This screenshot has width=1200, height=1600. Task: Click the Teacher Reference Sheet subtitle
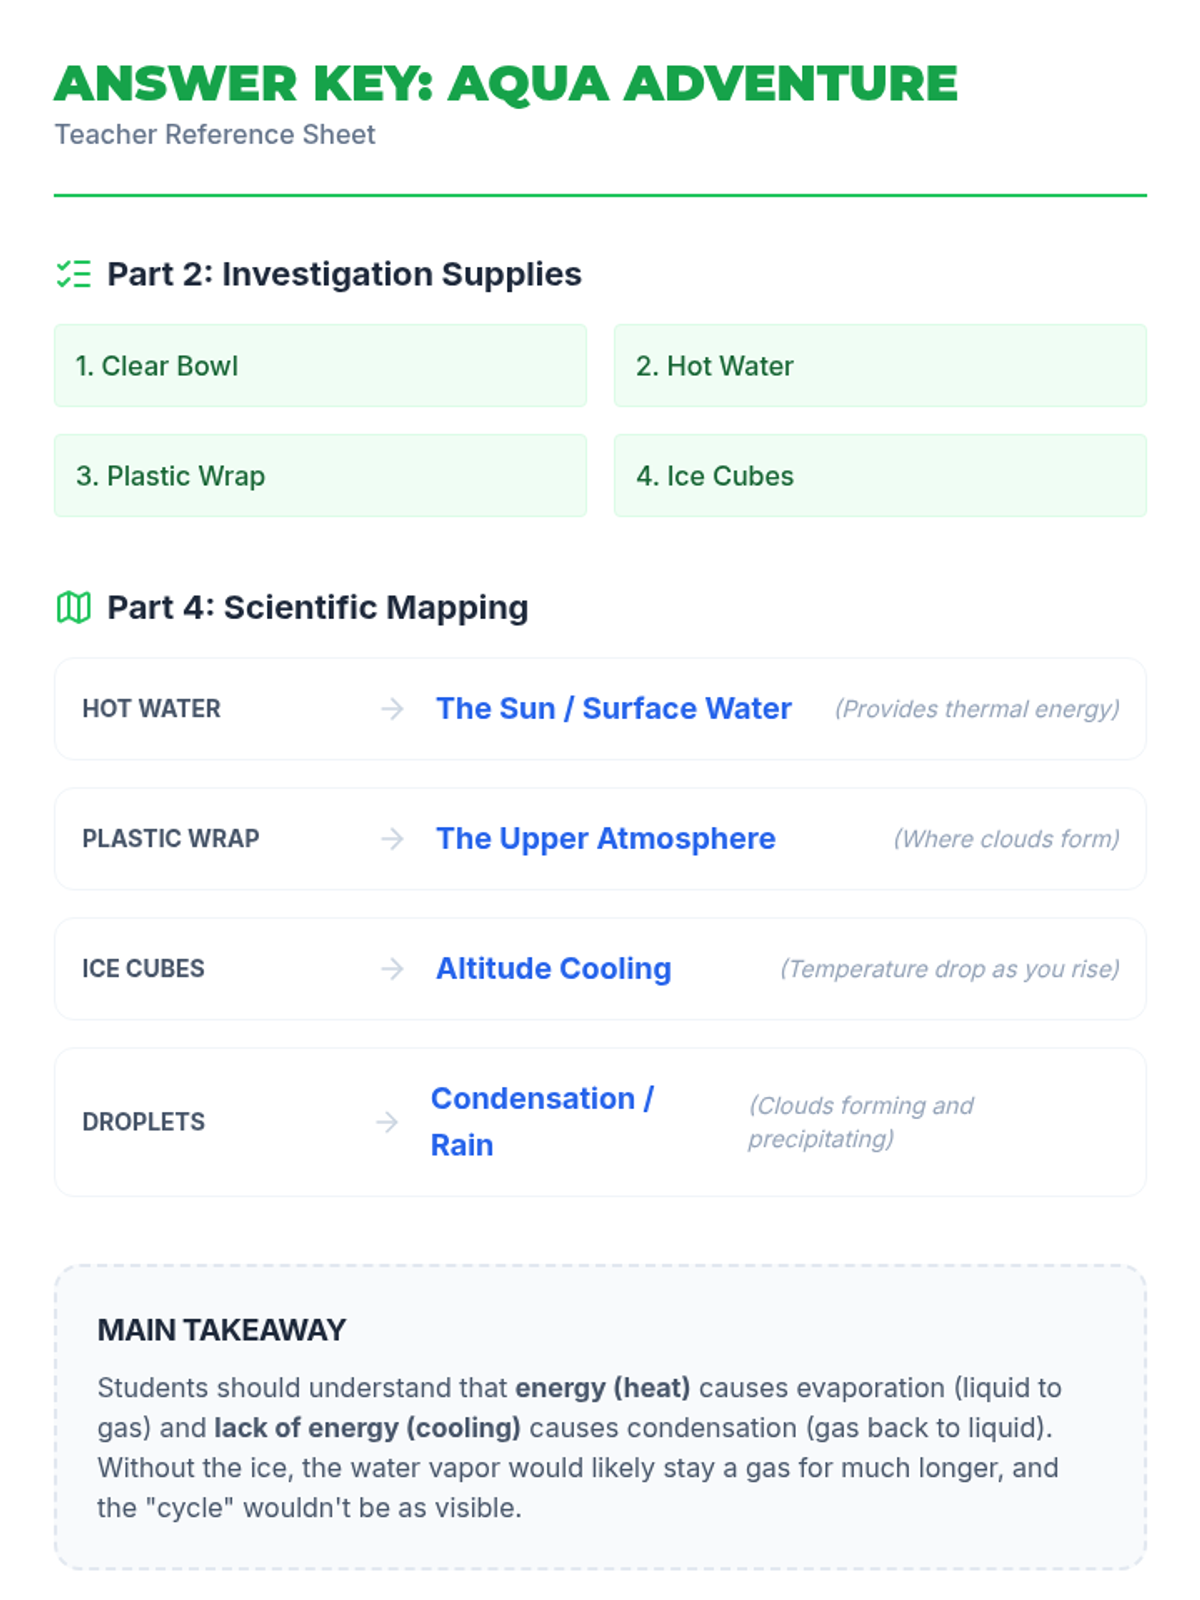(x=215, y=135)
